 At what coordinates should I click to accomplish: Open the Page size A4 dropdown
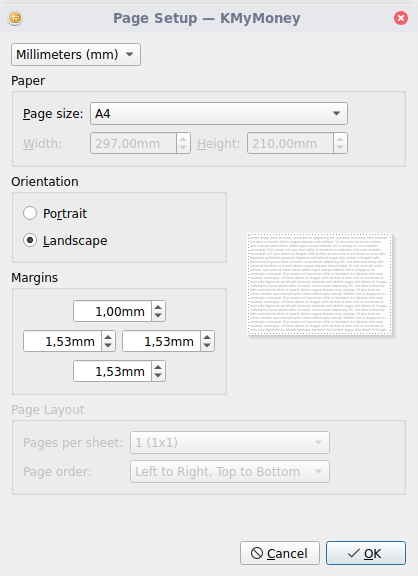pos(219,114)
